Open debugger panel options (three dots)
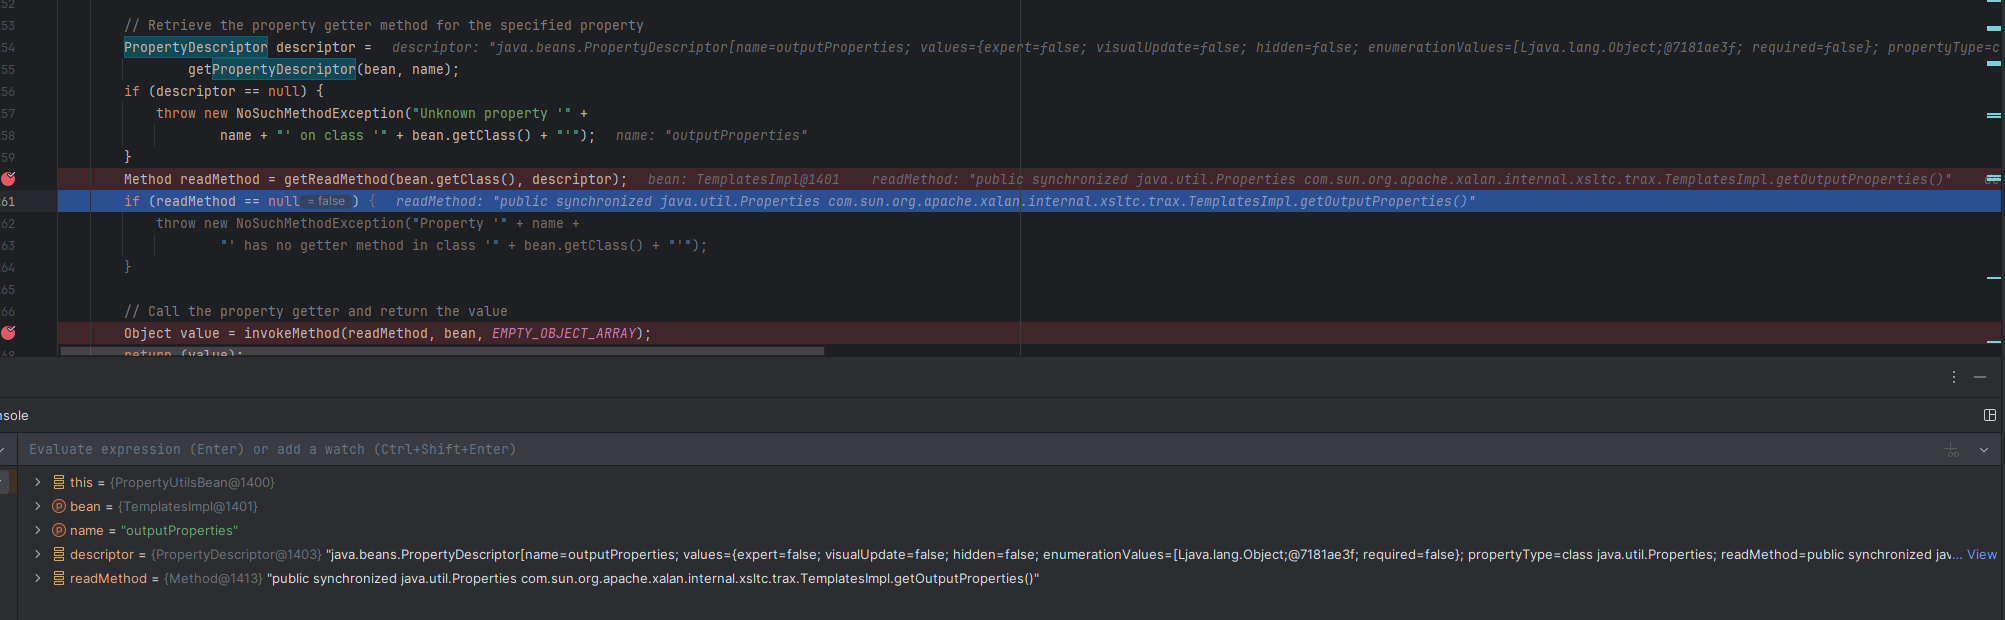The height and width of the screenshot is (620, 2005). (x=1953, y=377)
